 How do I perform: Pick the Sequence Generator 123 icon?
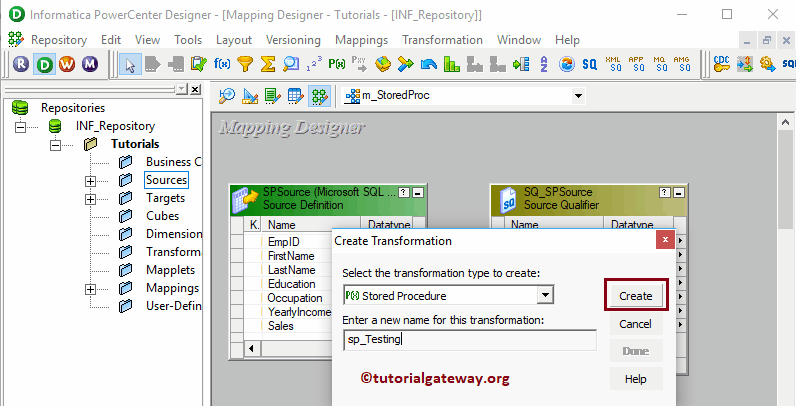click(314, 64)
